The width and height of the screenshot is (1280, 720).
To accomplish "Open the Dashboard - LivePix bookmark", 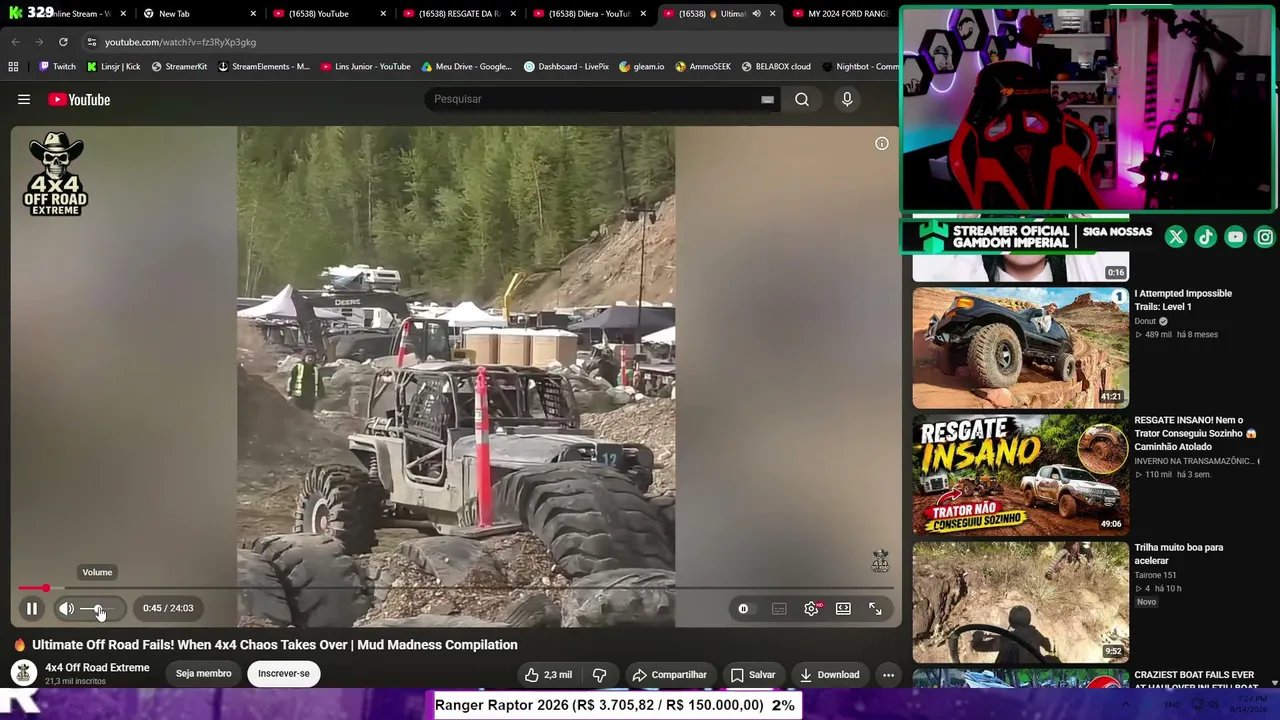I will coord(566,67).
